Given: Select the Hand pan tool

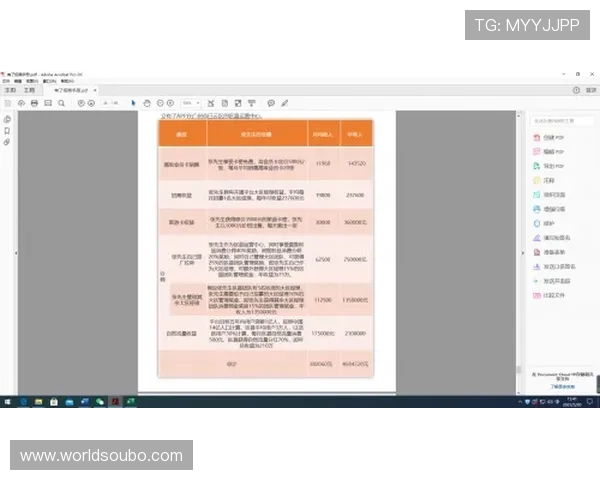Looking at the screenshot, I should tap(147, 103).
